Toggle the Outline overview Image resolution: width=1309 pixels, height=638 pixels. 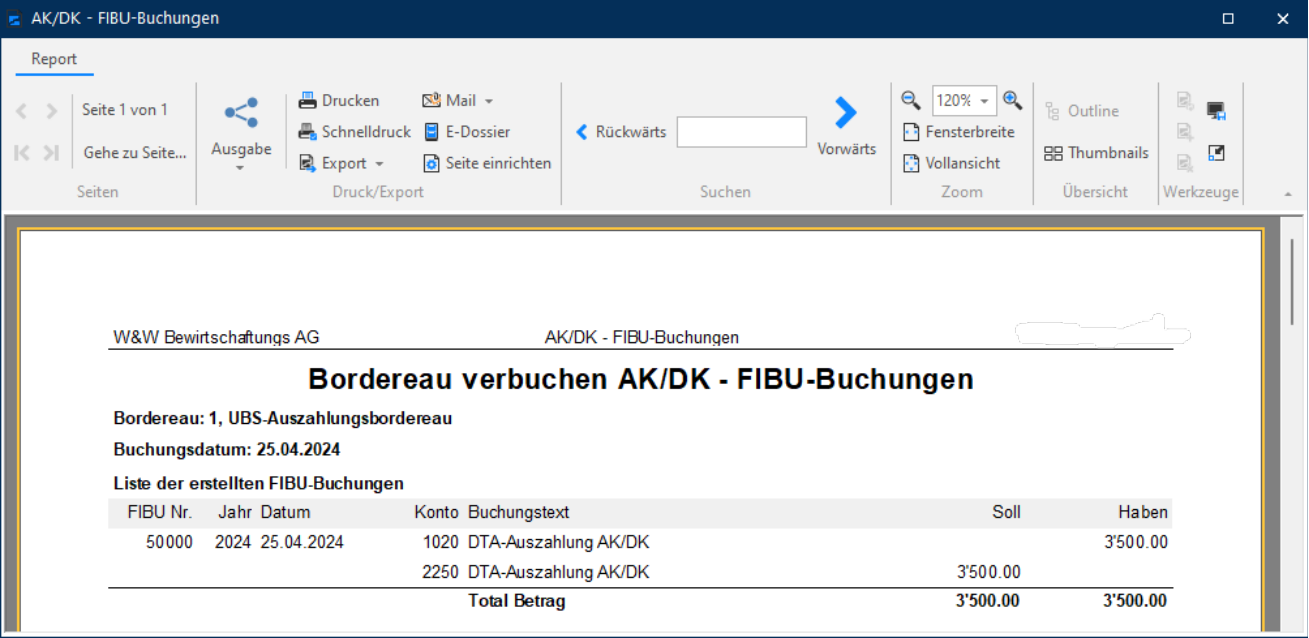point(1082,111)
